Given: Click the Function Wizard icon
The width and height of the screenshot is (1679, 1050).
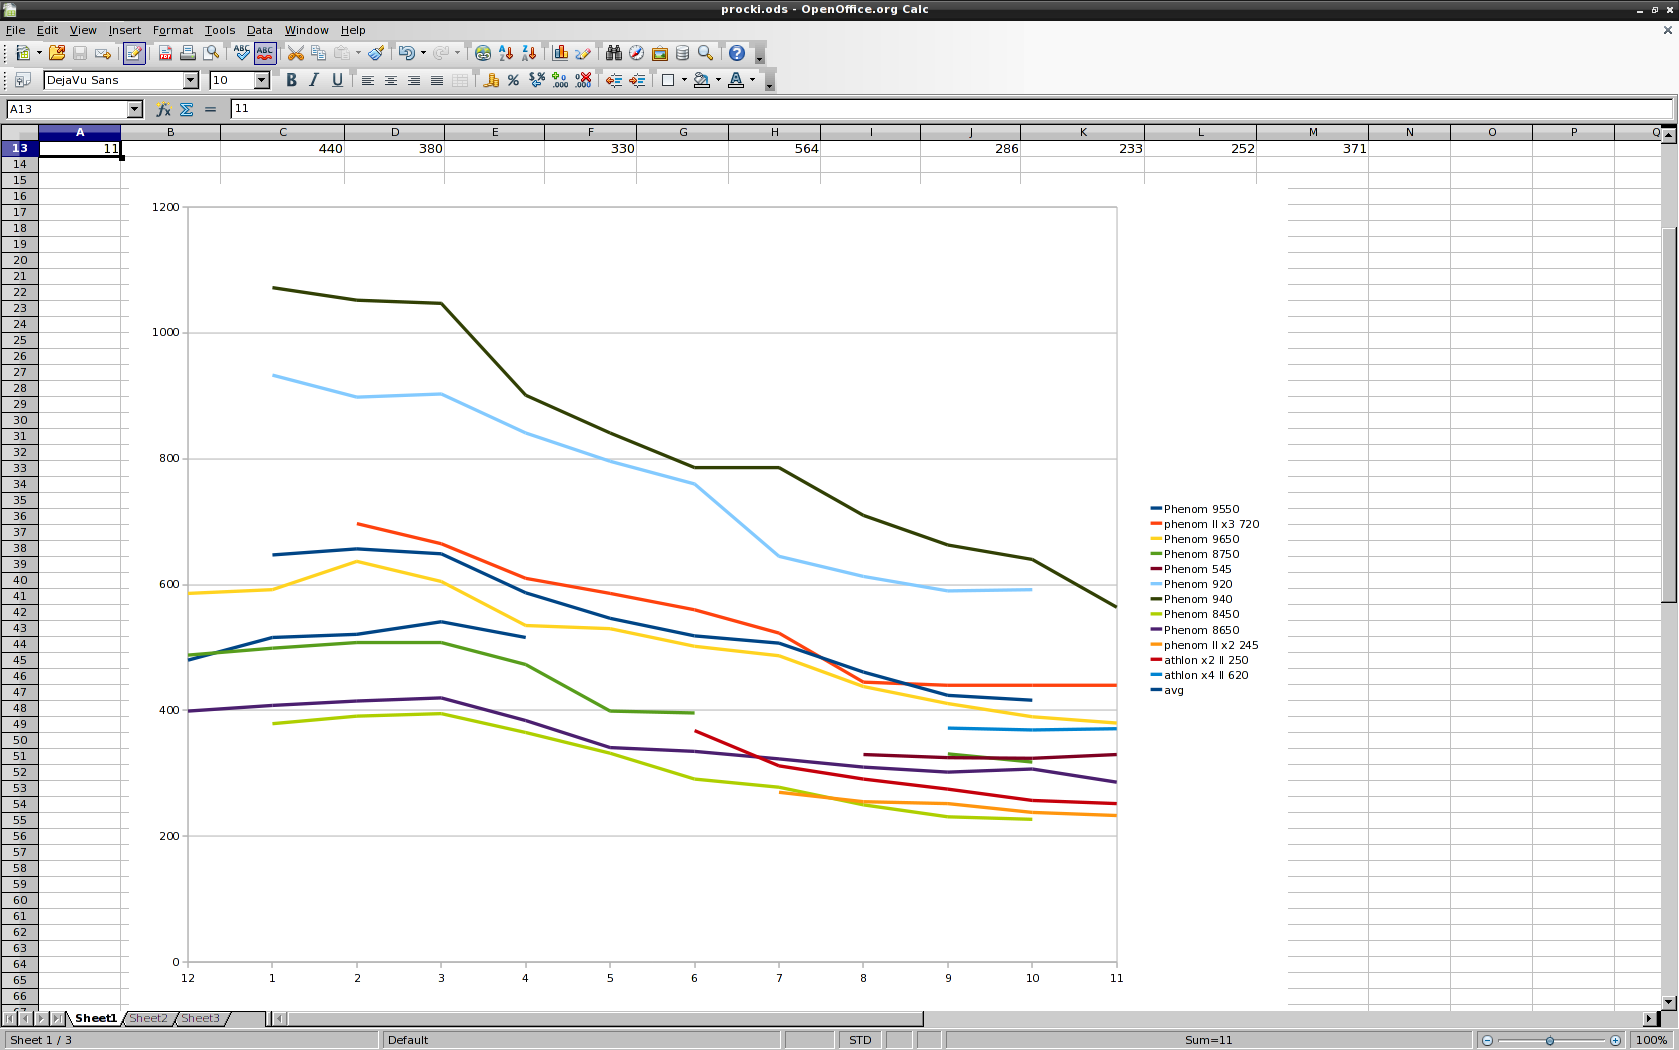Looking at the screenshot, I should point(163,109).
